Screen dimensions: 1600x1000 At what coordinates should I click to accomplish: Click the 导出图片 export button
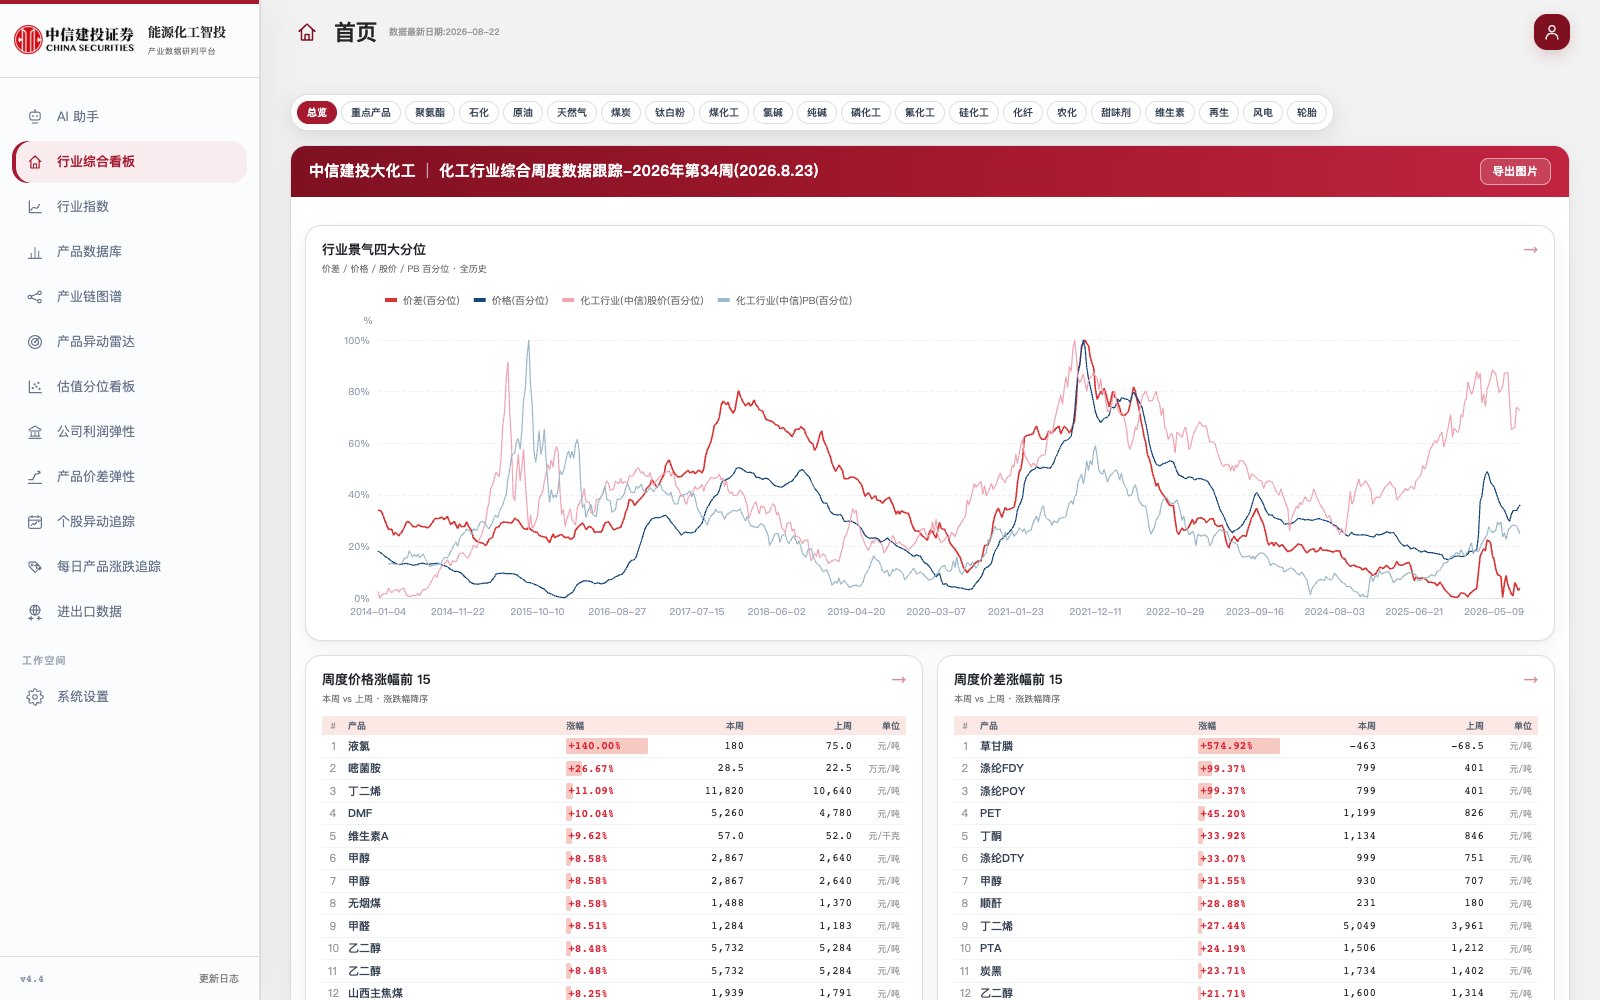(1515, 171)
